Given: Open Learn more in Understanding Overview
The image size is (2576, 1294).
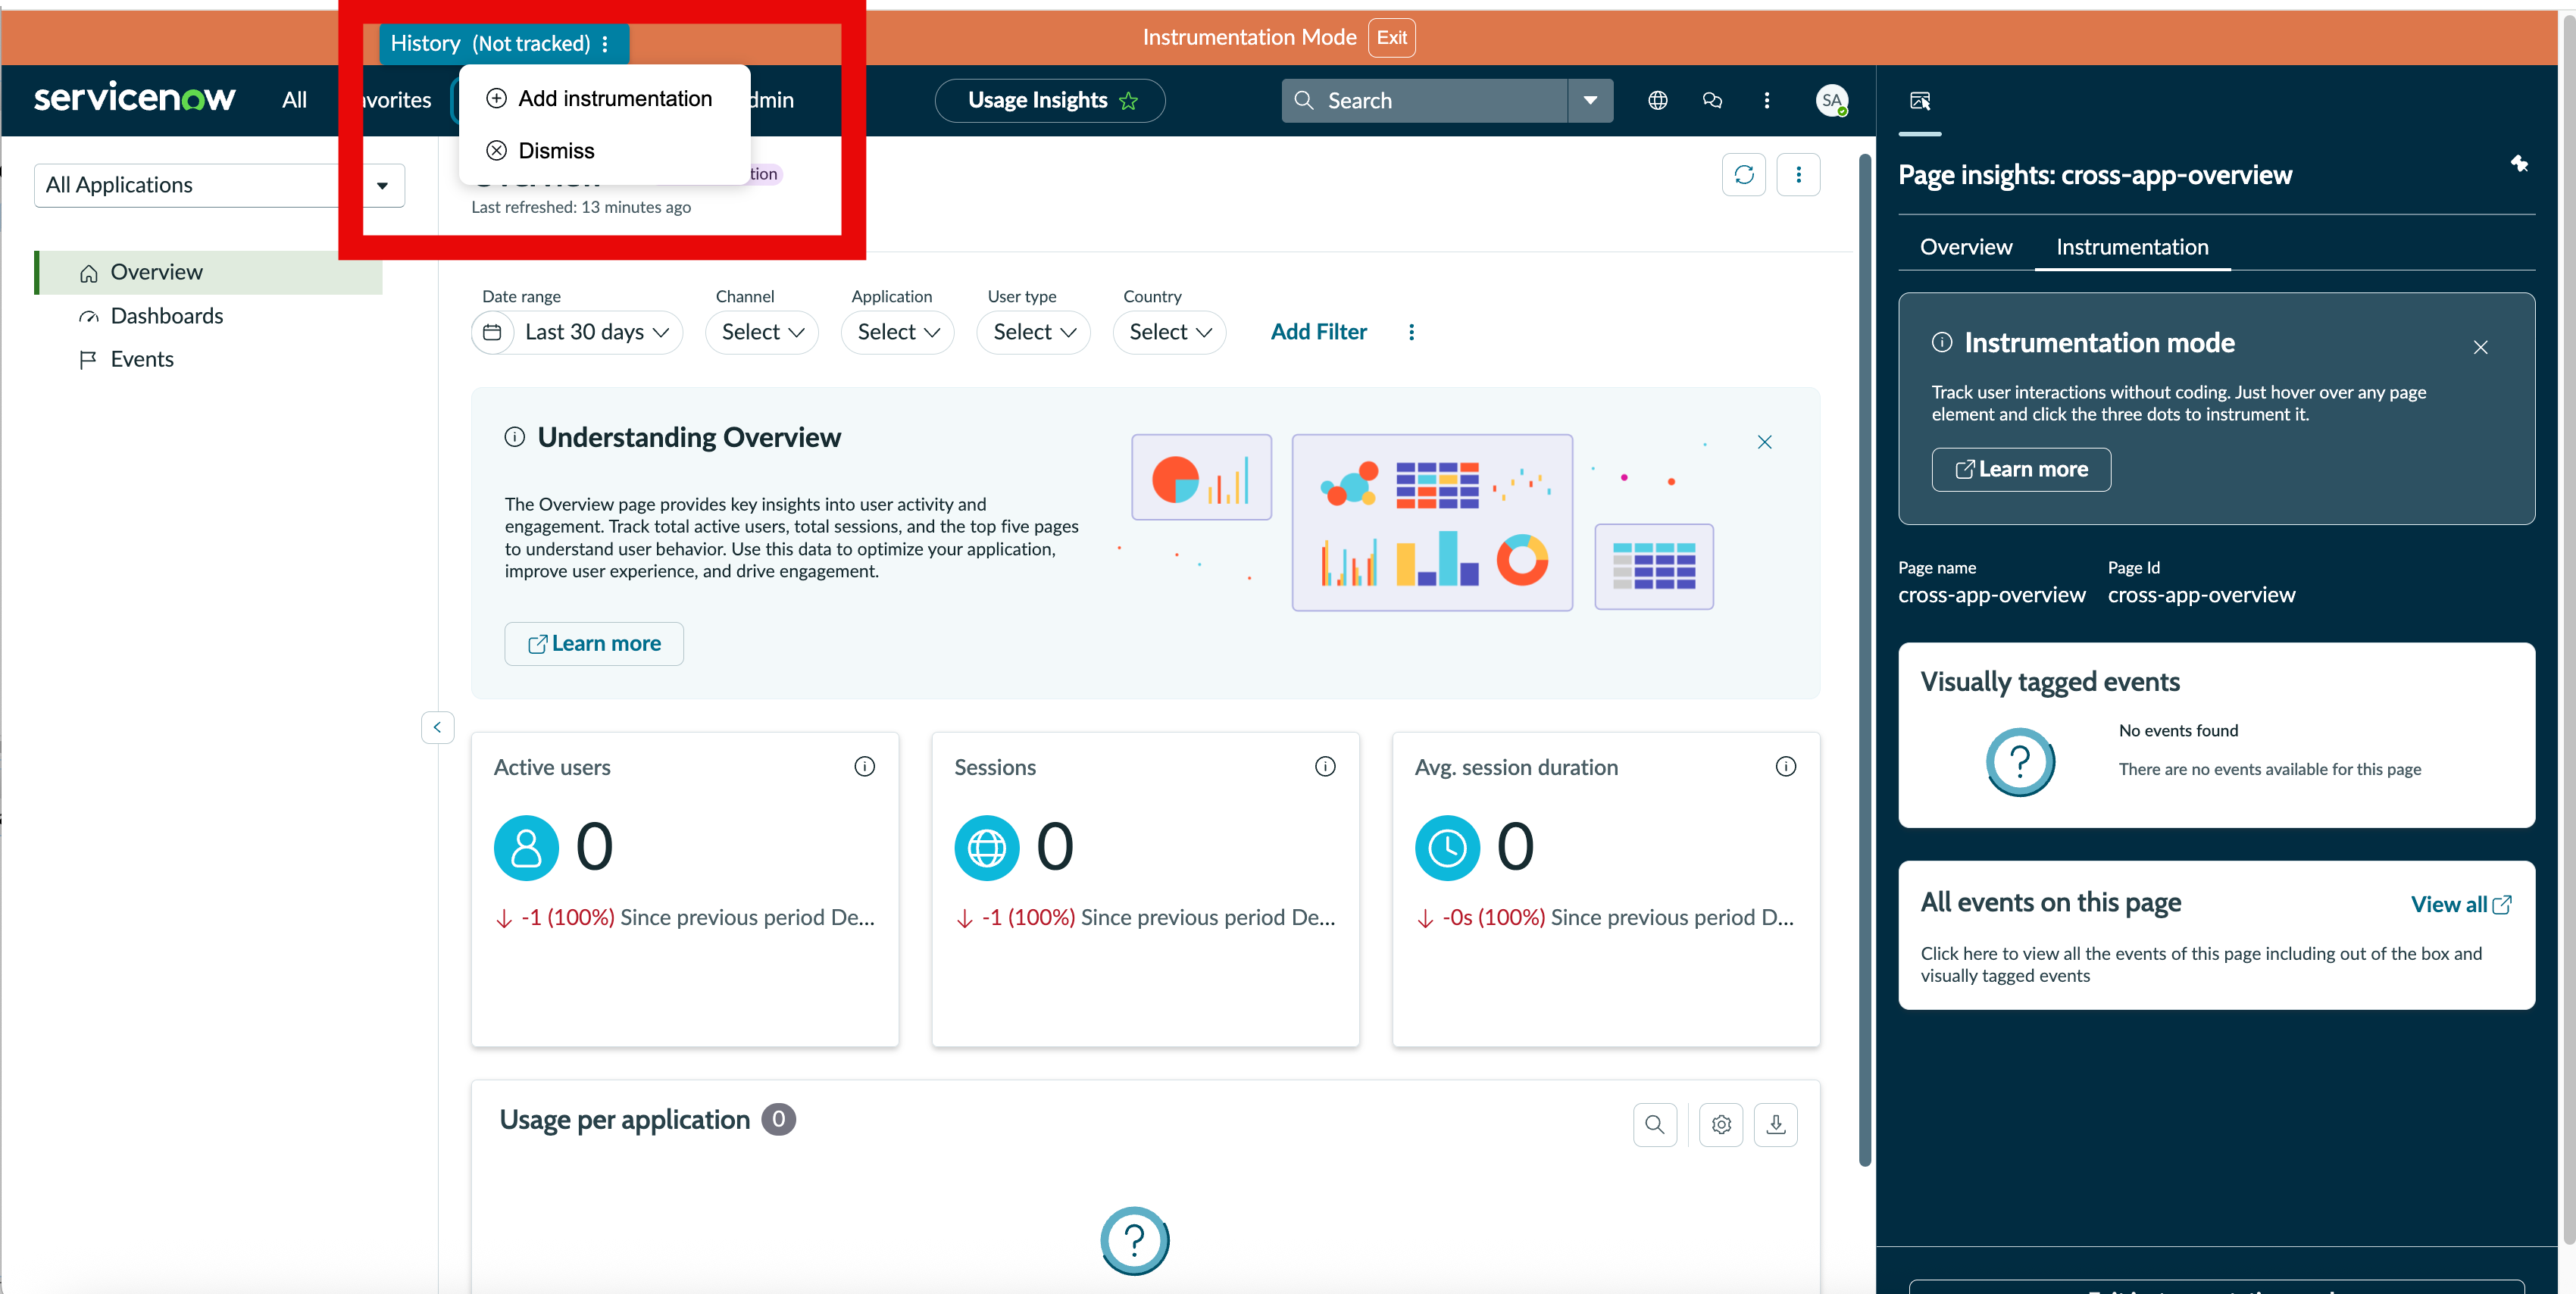Looking at the screenshot, I should (594, 644).
